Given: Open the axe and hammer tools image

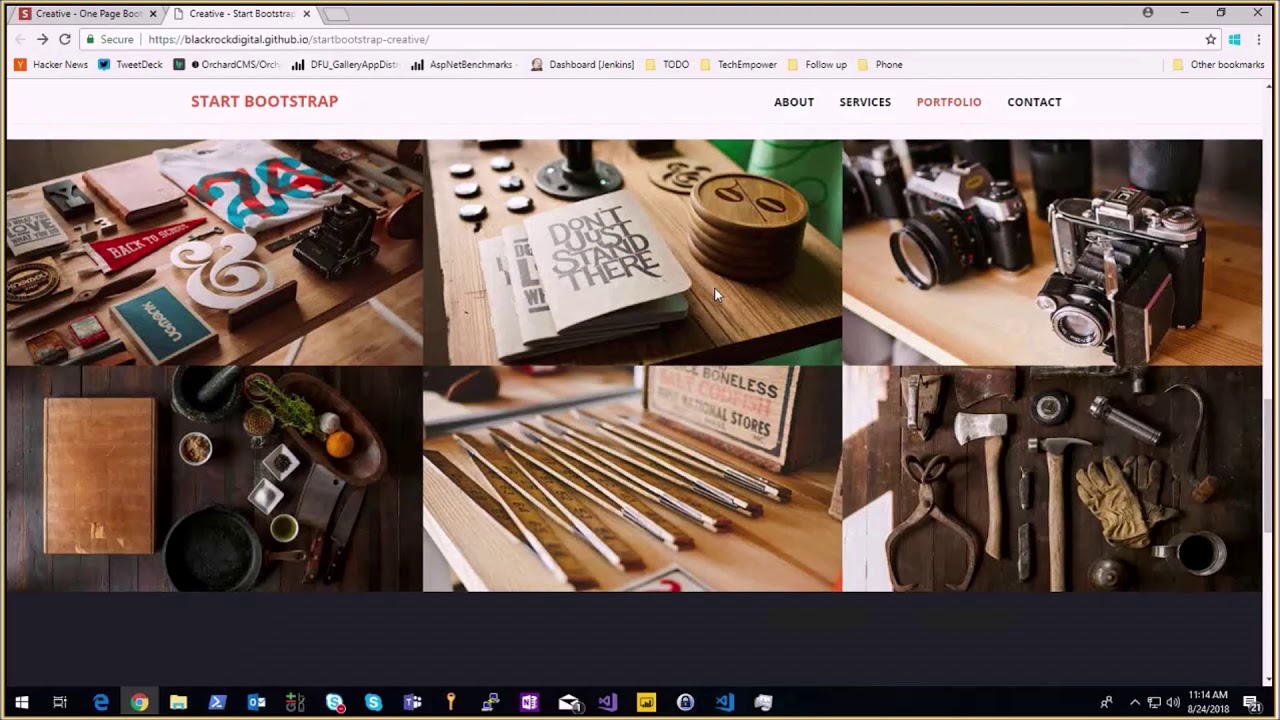Looking at the screenshot, I should pos(1052,479).
